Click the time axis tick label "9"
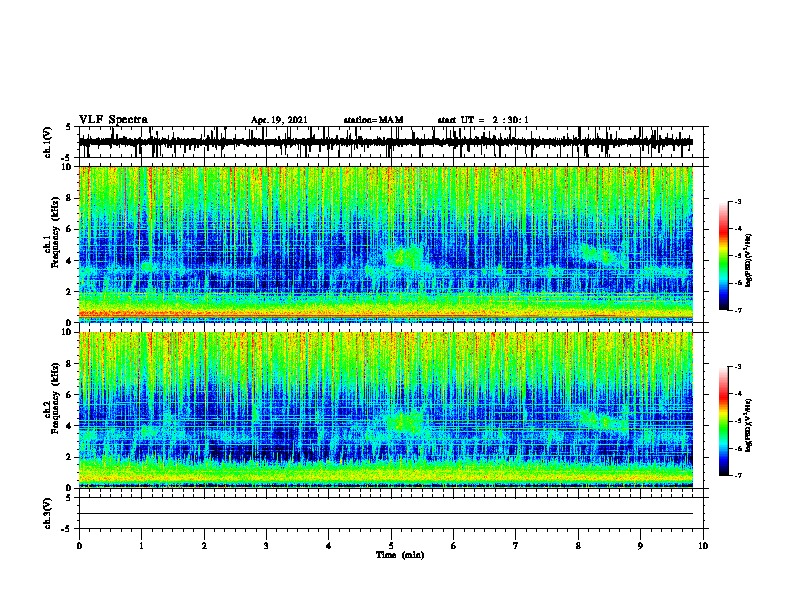Viewport: 792px width, 612px height. pos(640,546)
